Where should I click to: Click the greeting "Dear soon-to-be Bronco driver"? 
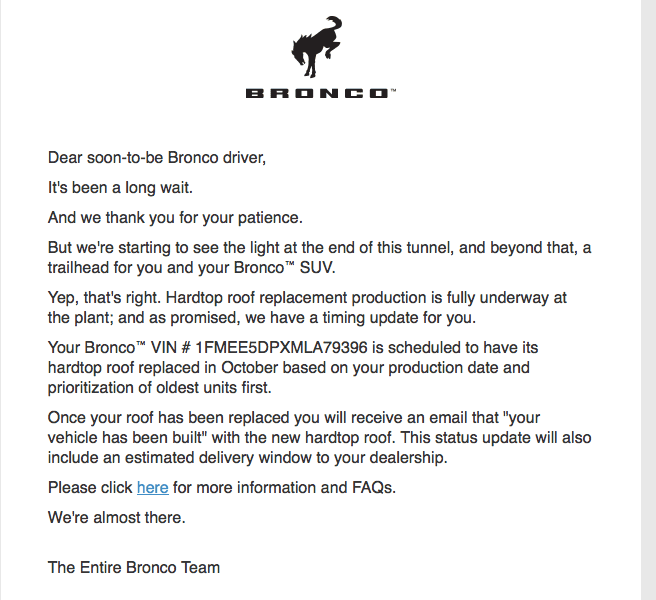coord(157,158)
